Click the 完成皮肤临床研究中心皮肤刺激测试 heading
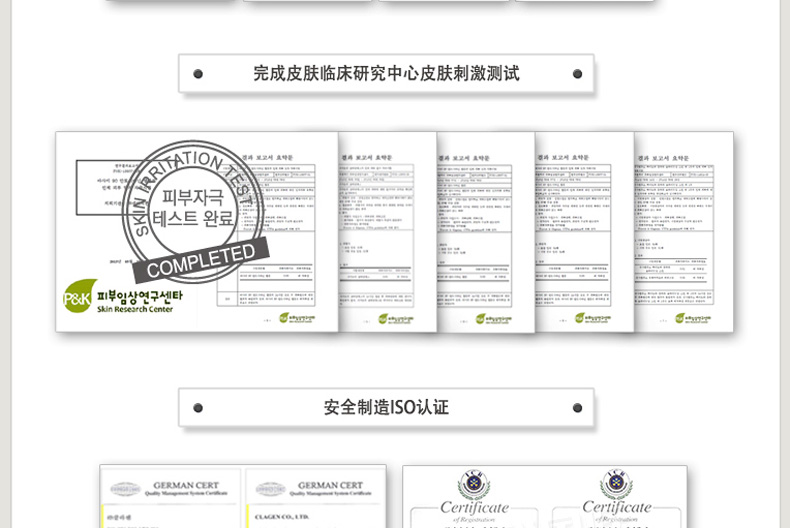This screenshot has height=528, width=790. pos(386,74)
